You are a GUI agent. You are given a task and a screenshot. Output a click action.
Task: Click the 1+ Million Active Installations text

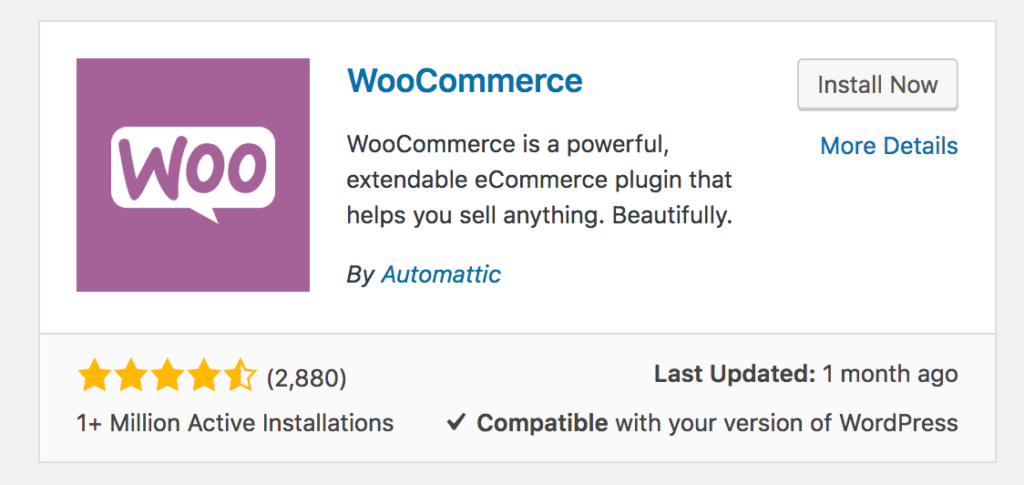[235, 424]
